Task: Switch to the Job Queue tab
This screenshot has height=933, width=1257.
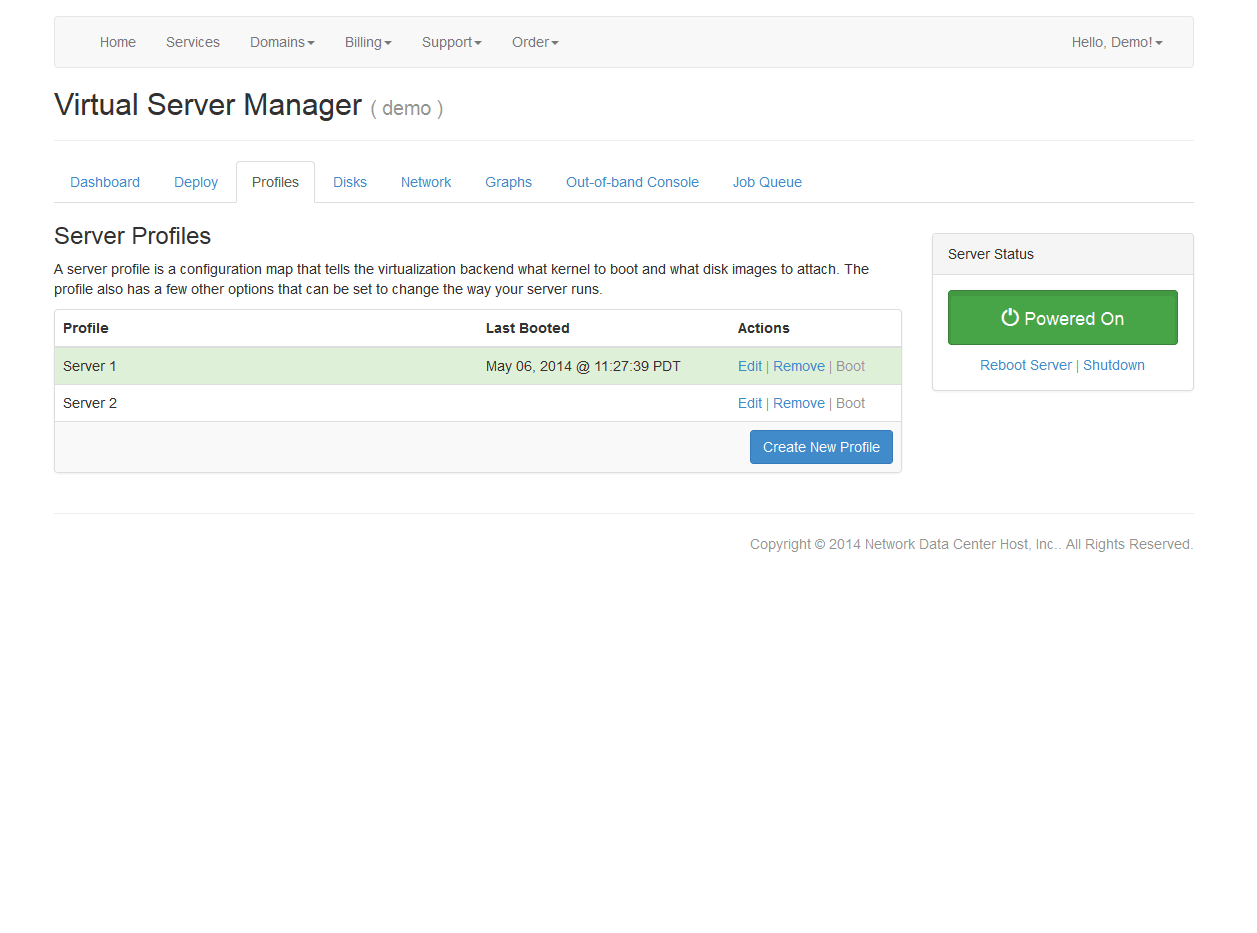Action: point(767,182)
